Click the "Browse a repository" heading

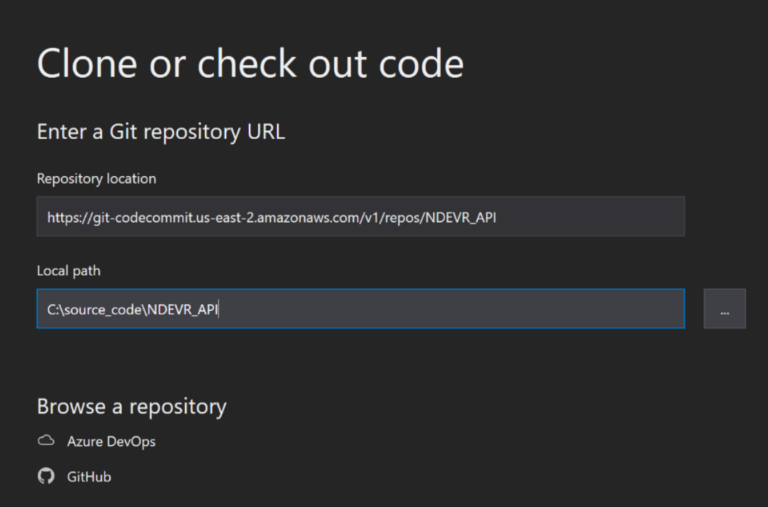coord(131,406)
